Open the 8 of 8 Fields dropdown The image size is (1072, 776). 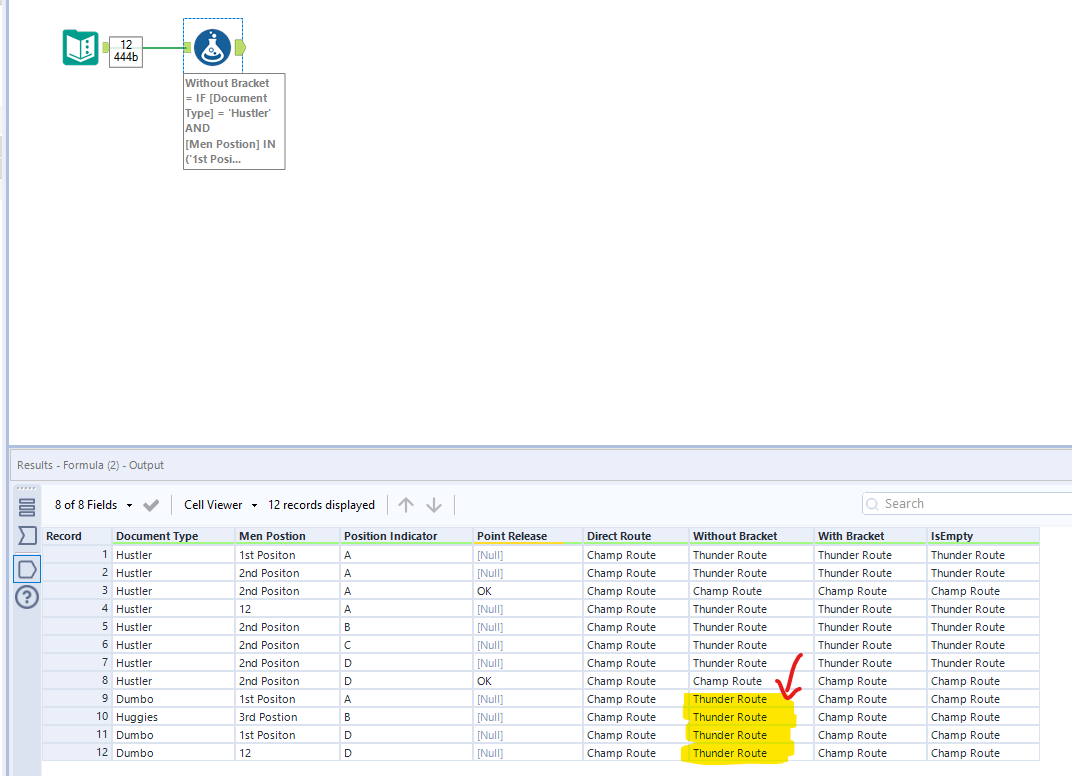click(x=93, y=505)
